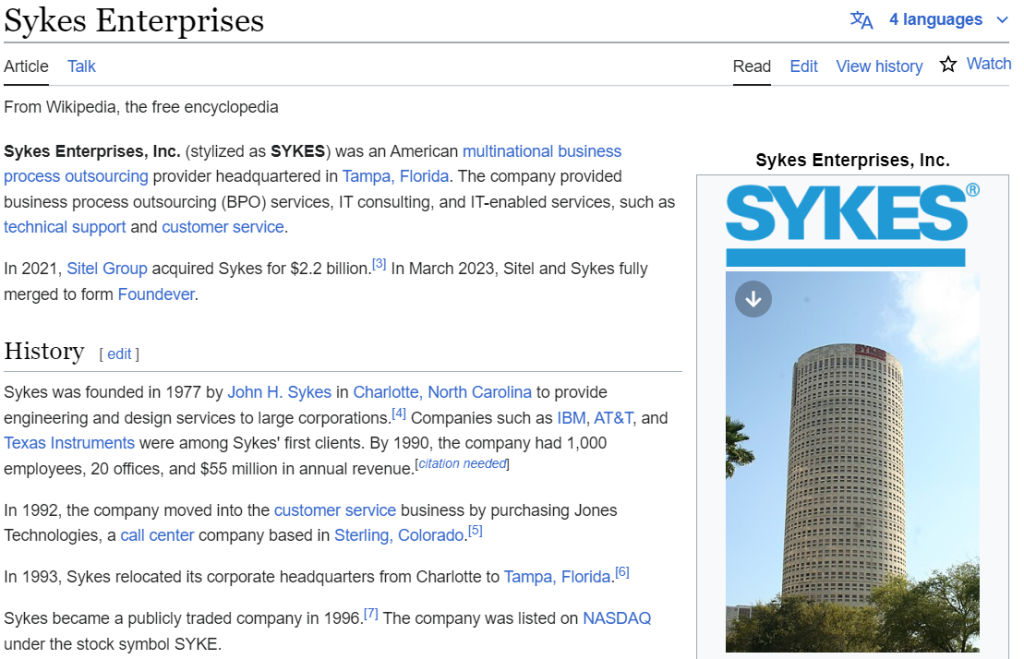The height and width of the screenshot is (659, 1024).
Task: Open customer service link in 1992 paragraph
Action: point(335,510)
